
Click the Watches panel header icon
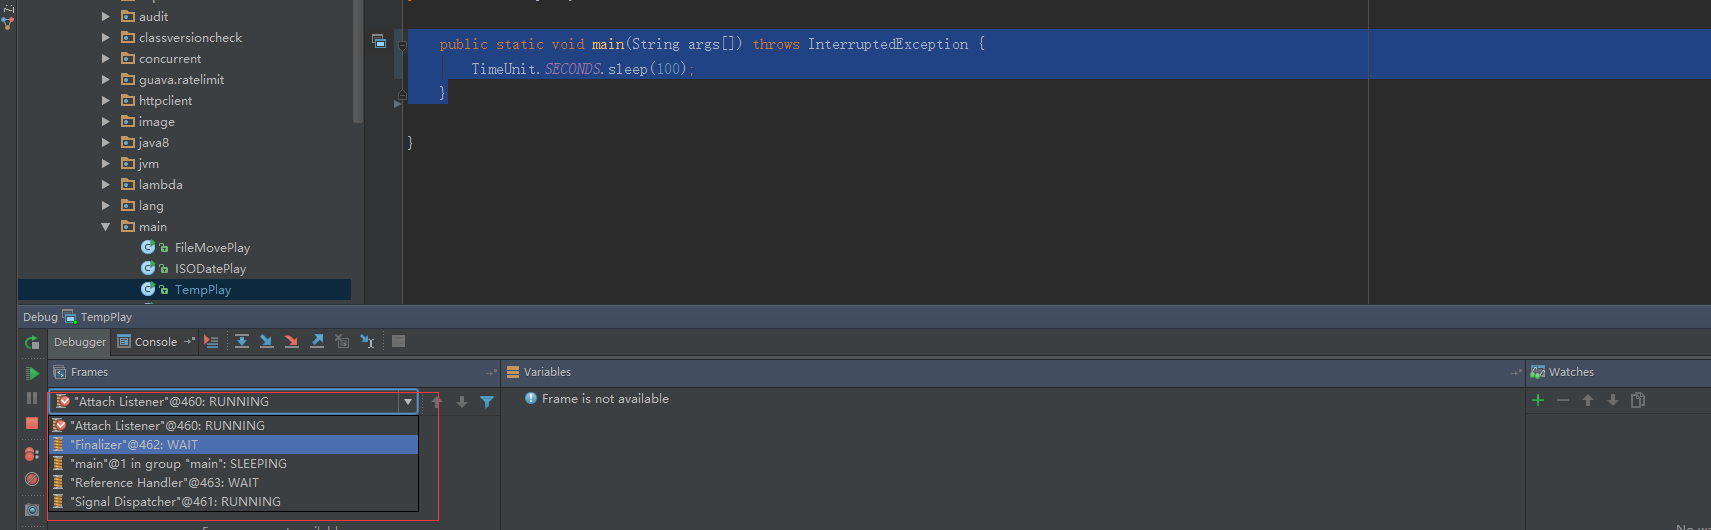[x=1538, y=372]
